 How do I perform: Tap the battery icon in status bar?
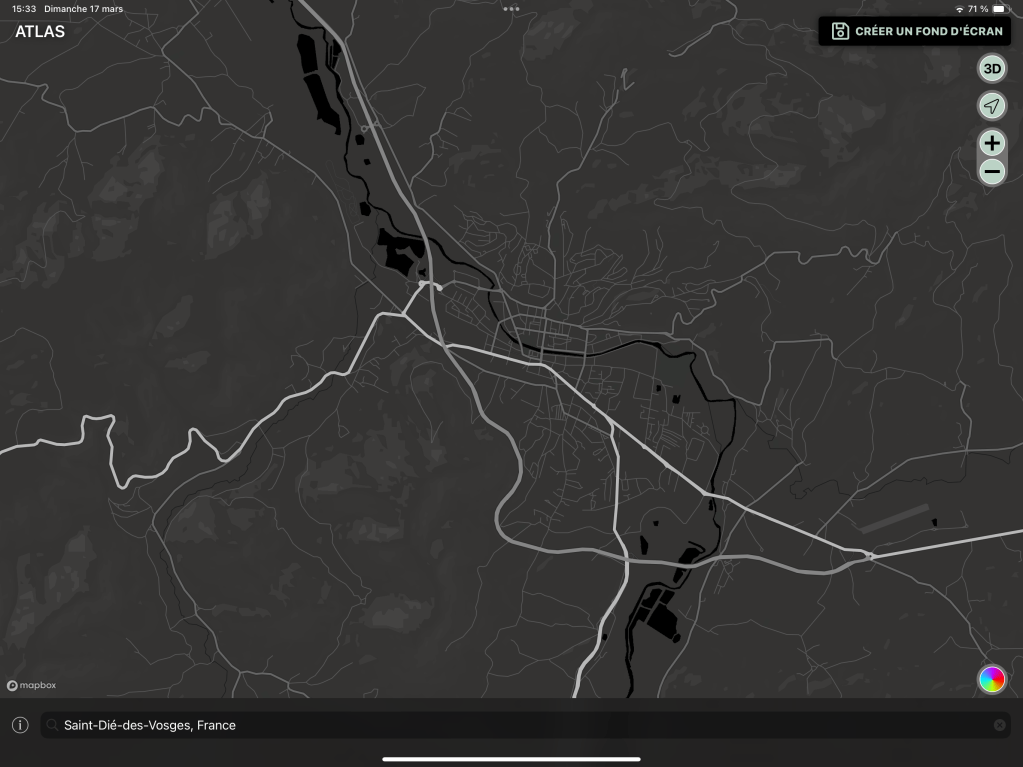click(x=999, y=9)
